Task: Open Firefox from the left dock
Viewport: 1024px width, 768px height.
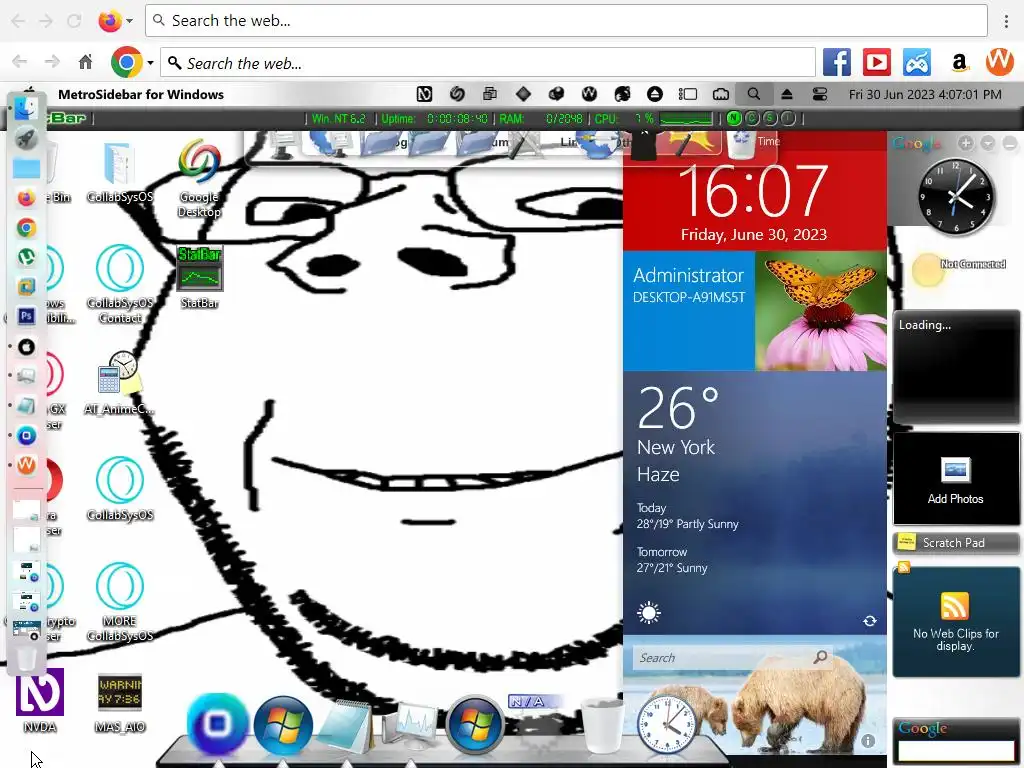Action: tap(26, 198)
